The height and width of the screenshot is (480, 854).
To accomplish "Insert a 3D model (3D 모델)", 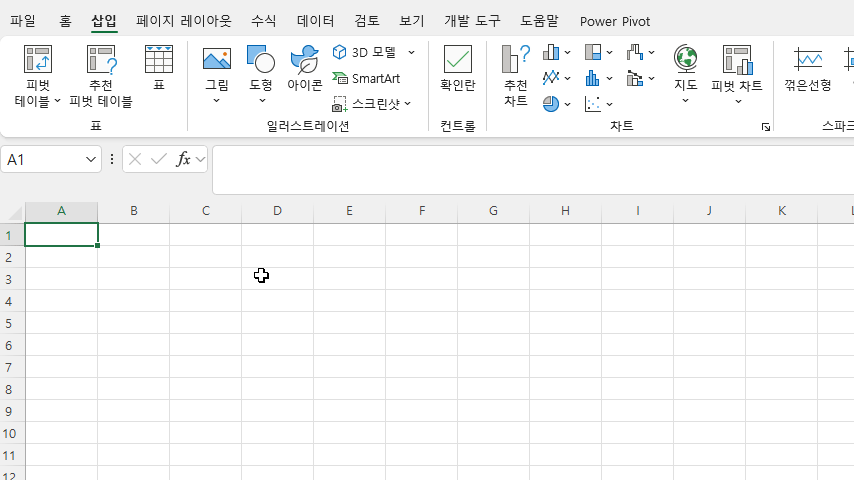I will [366, 52].
